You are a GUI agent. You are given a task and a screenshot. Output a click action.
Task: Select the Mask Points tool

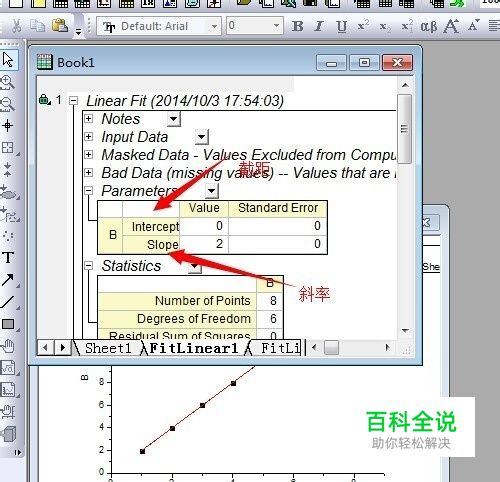pos(8,193)
